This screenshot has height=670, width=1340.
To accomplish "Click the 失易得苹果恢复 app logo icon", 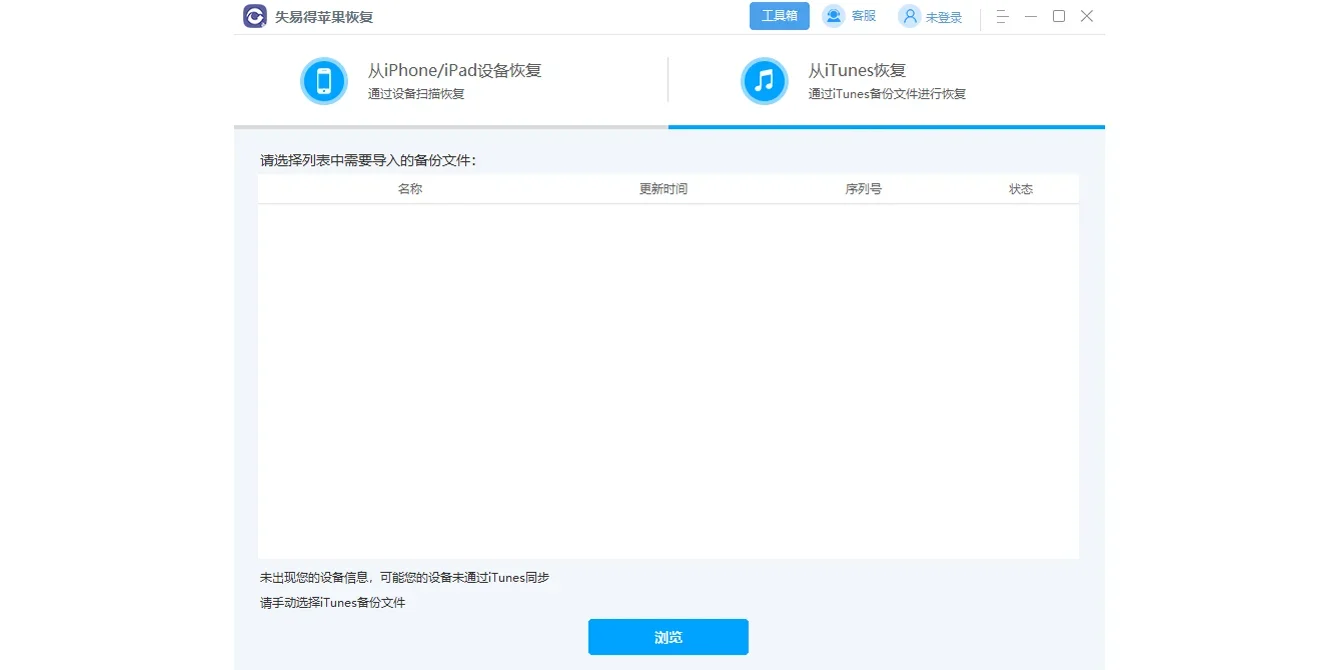I will coord(255,16).
